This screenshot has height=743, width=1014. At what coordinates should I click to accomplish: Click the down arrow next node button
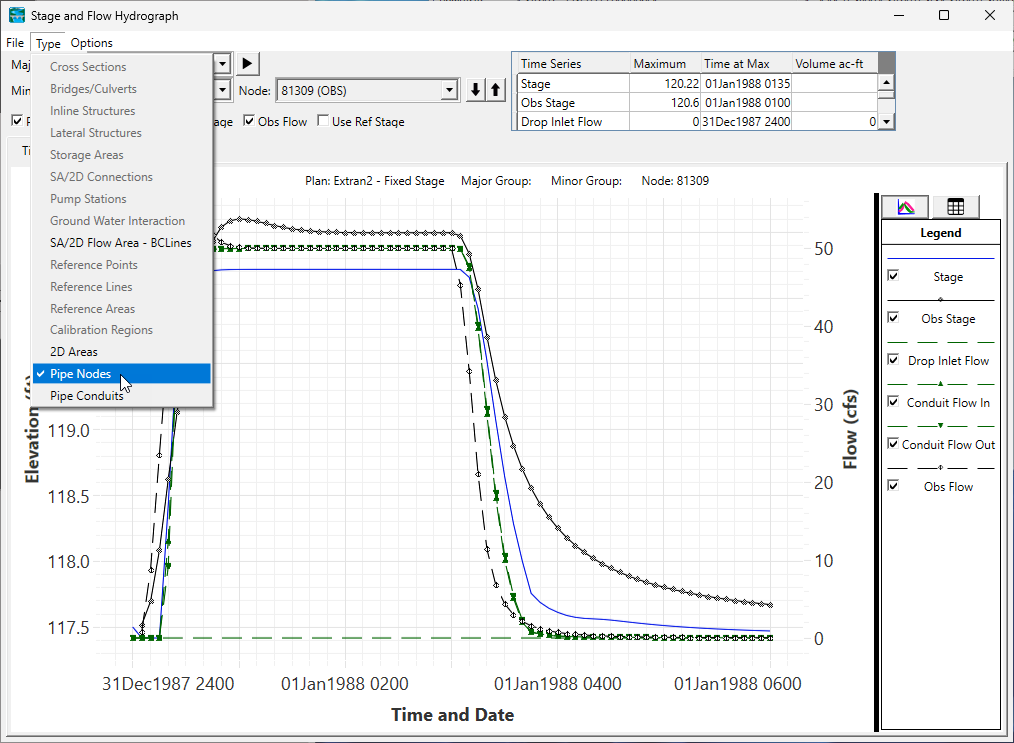click(x=477, y=90)
